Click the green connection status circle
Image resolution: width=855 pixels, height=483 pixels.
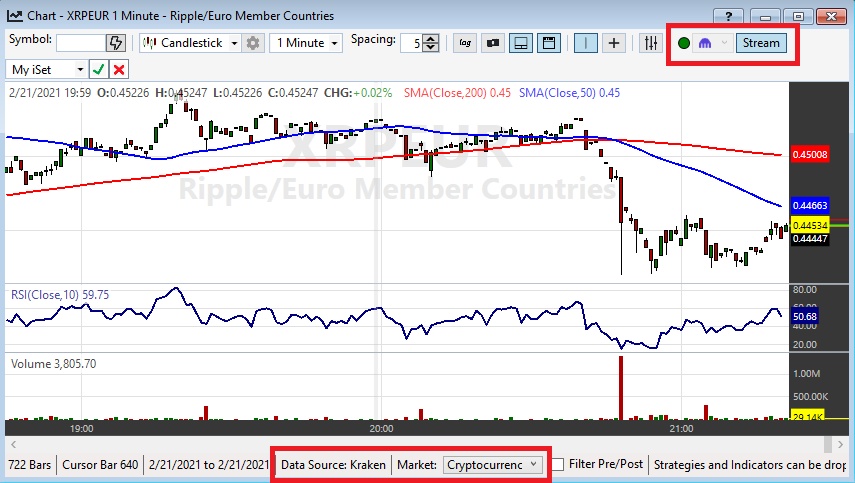pos(684,43)
